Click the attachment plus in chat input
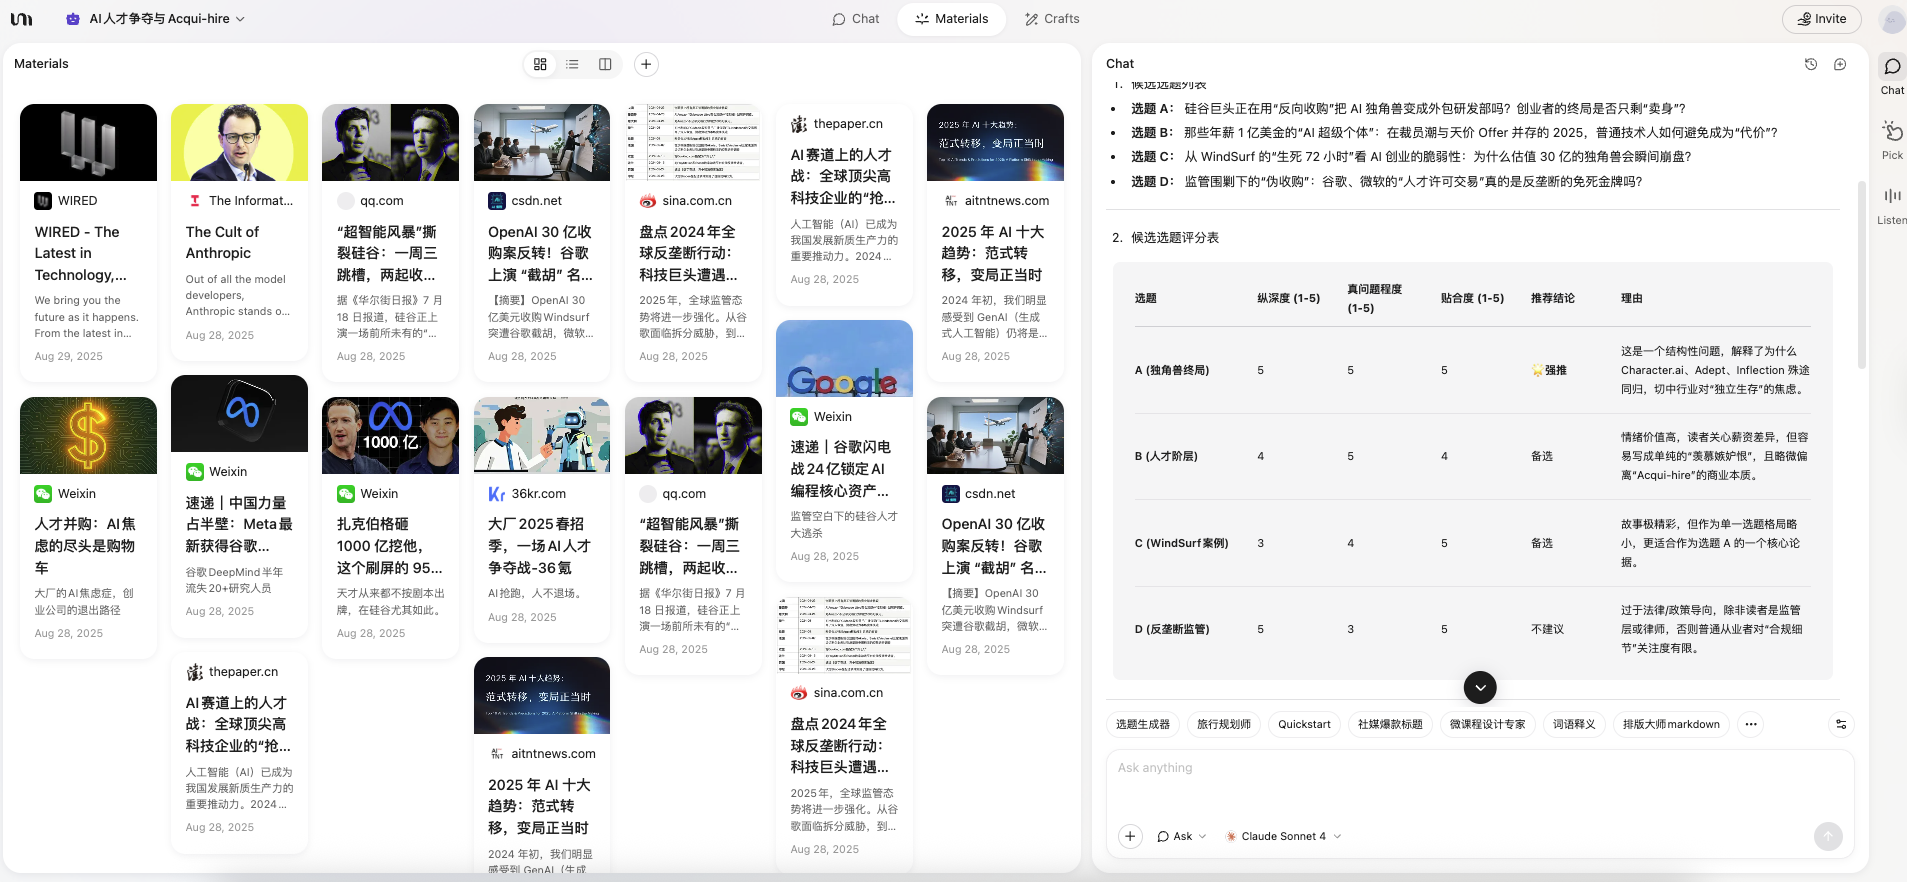The image size is (1907, 882). pyautogui.click(x=1130, y=836)
